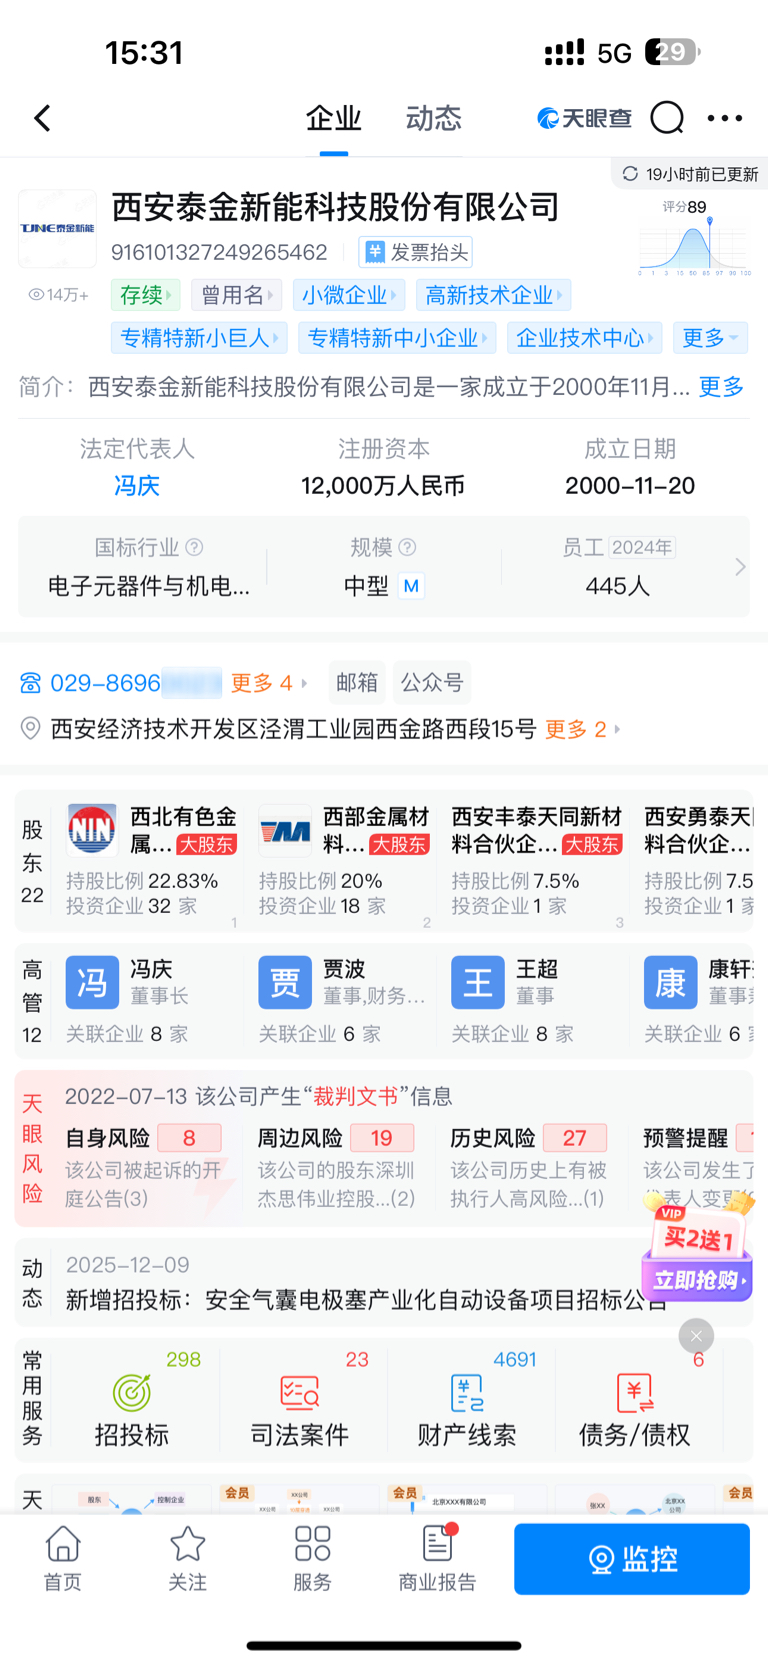Image resolution: width=768 pixels, height=1665 pixels.
Task: Close the floating promo with X
Action: pos(696,1336)
